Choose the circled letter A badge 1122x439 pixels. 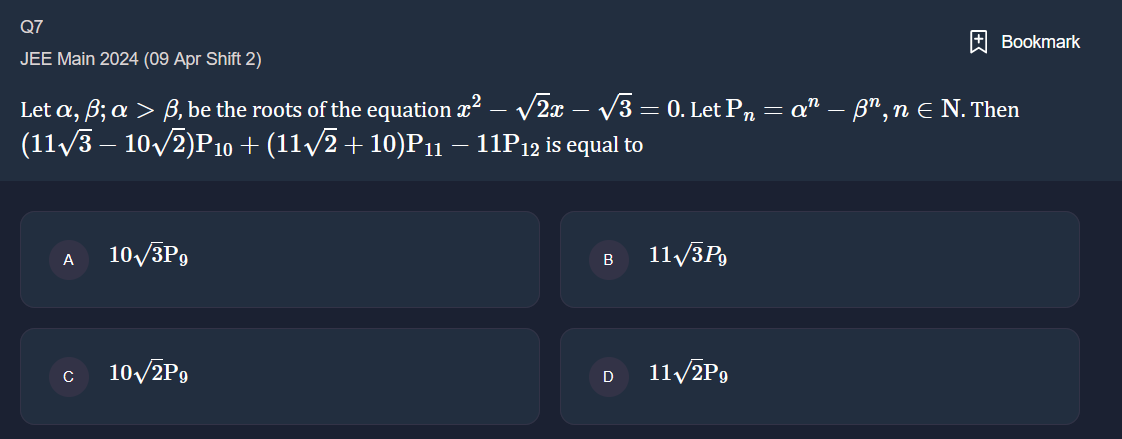pyautogui.click(x=69, y=260)
